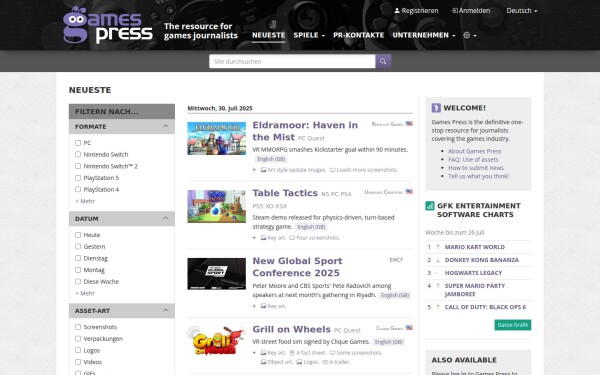This screenshot has height=375, width=600.
Task: Open Call of Duty: Black Ops 6 entry
Action: (485, 307)
